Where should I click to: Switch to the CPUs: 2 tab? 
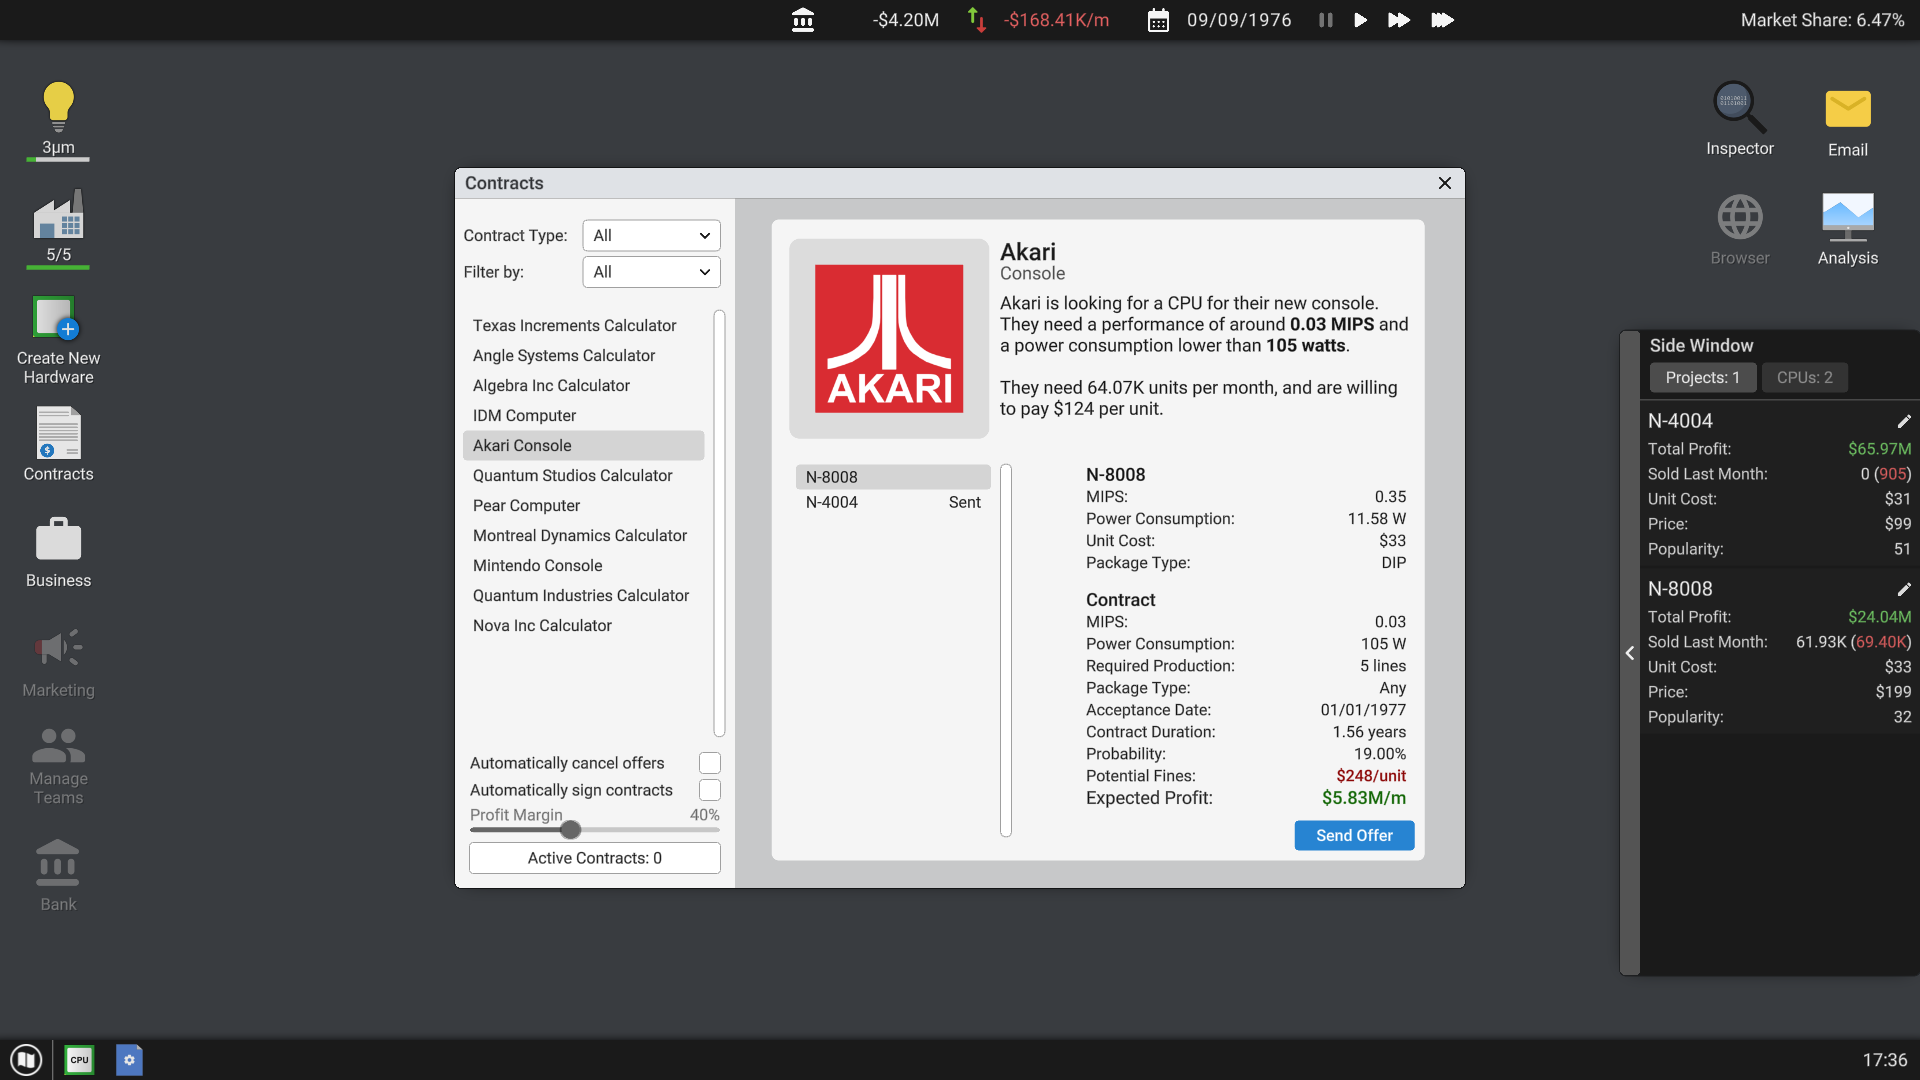(x=1804, y=378)
